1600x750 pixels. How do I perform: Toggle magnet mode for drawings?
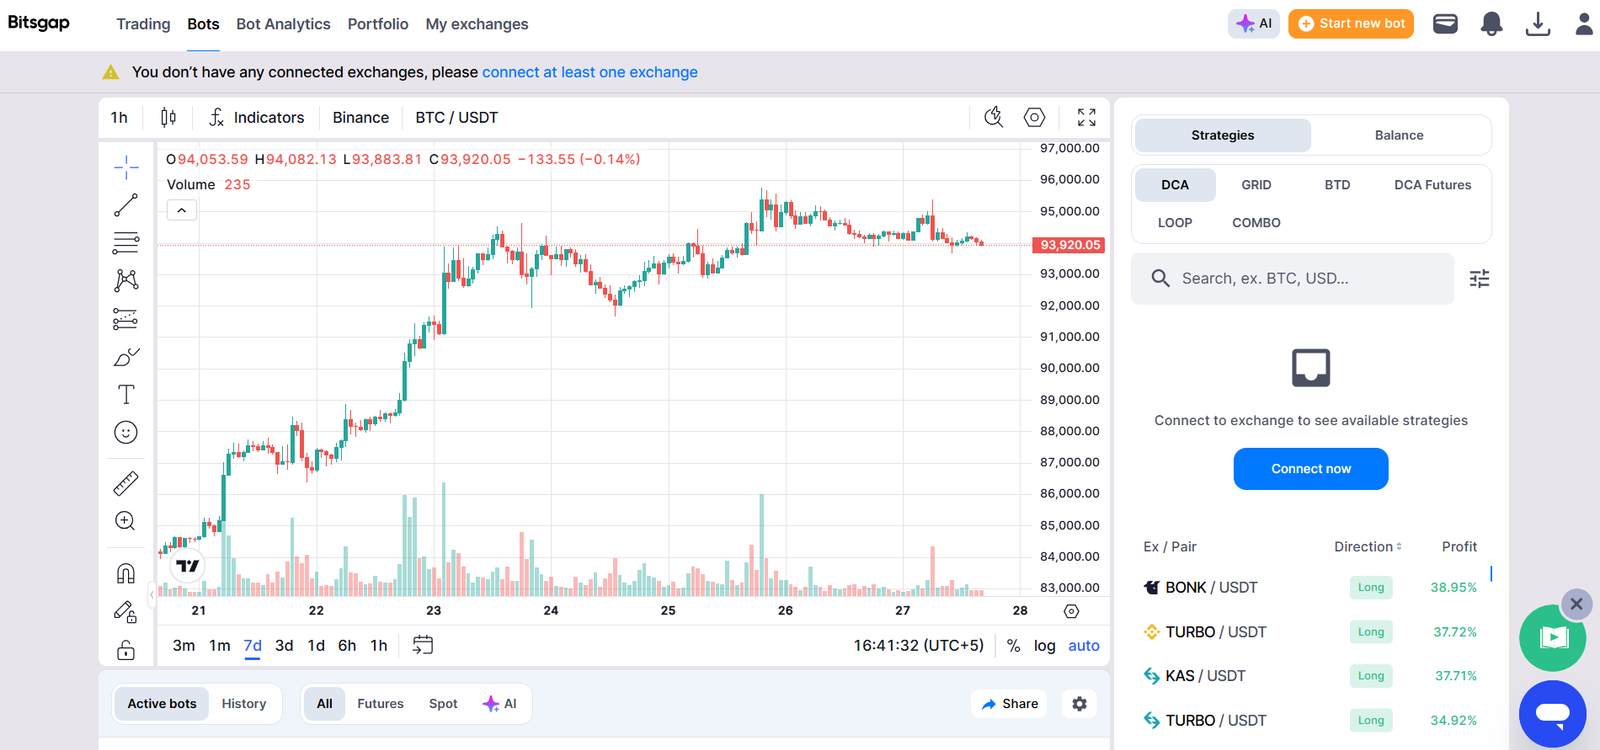click(x=125, y=571)
